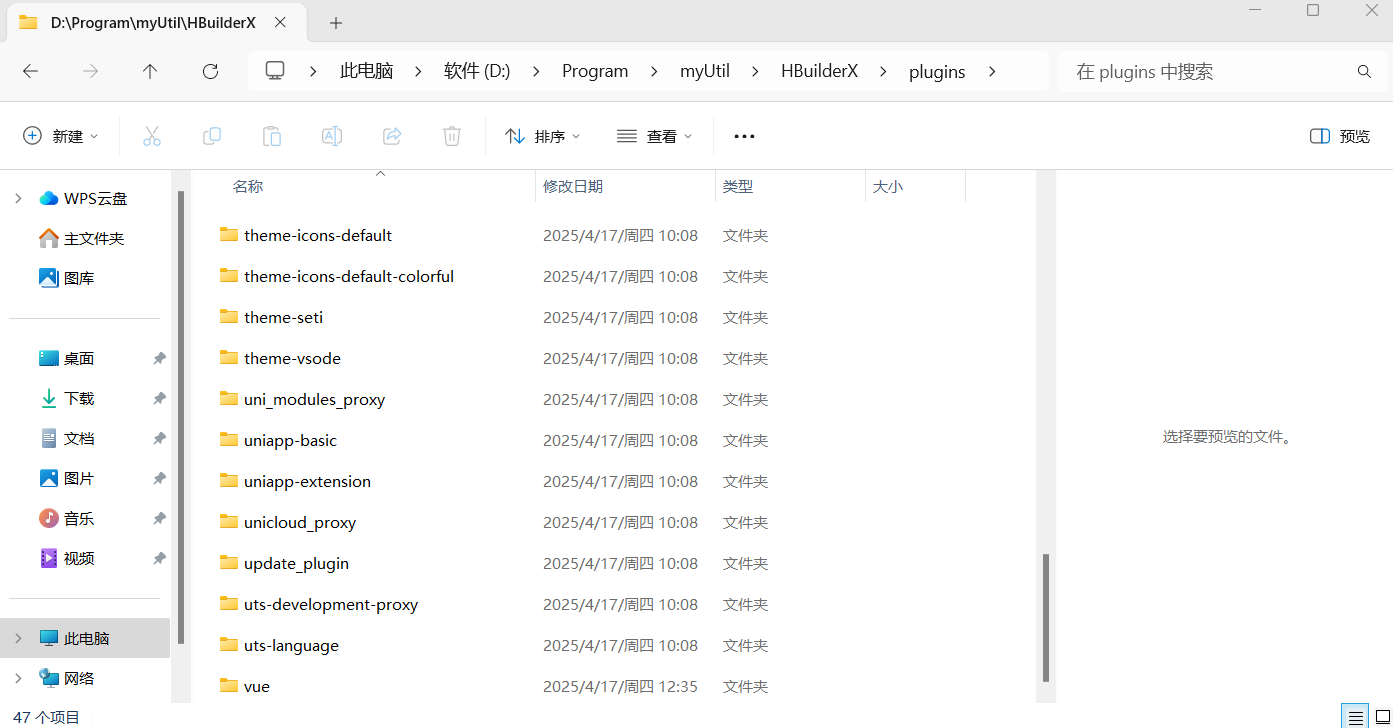Select update_plugin folder name
1393x728 pixels.
coord(296,563)
